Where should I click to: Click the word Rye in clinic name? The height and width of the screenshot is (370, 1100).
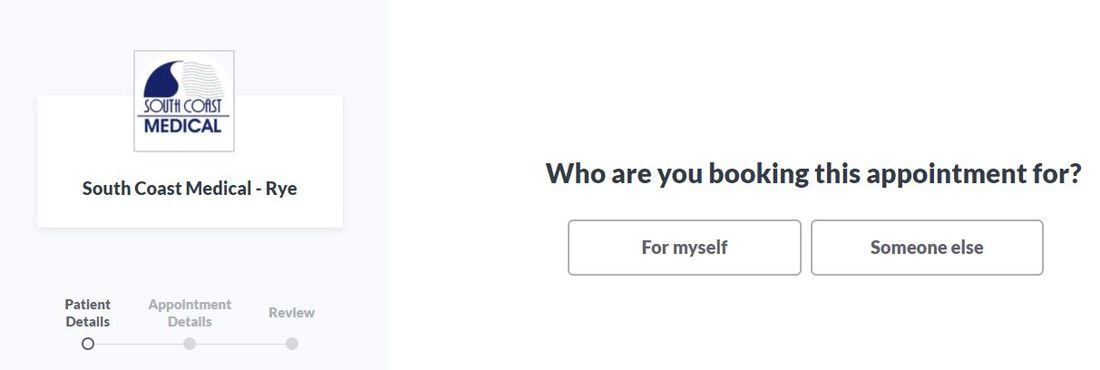(281, 189)
